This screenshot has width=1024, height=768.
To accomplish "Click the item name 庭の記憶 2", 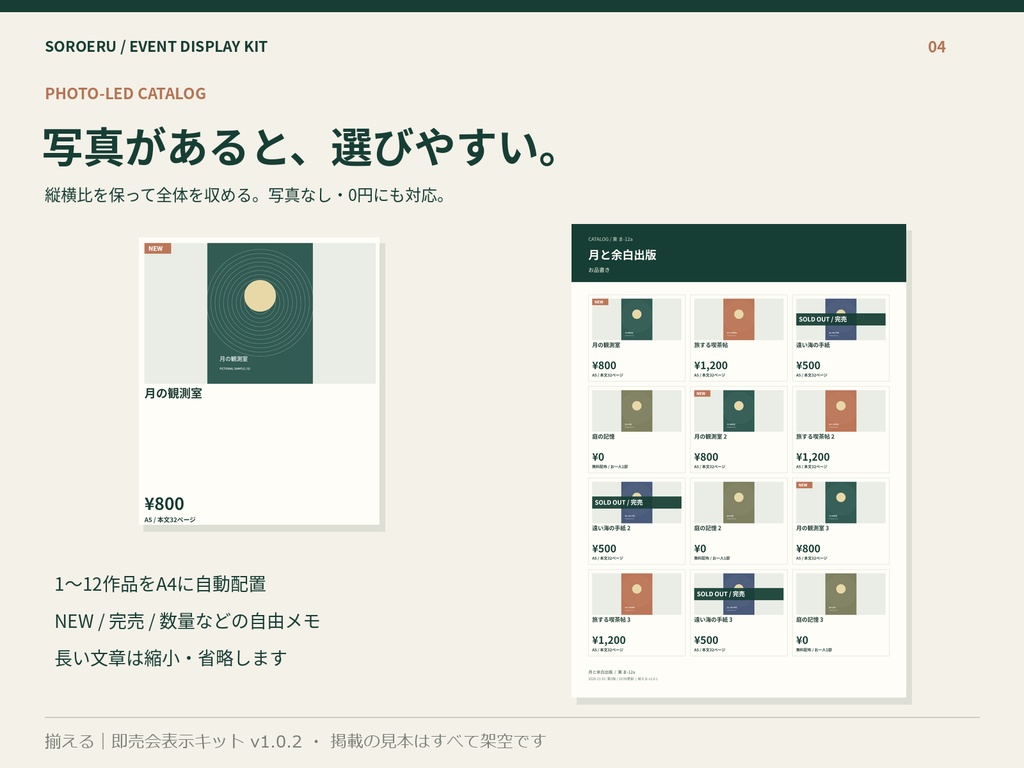I will pyautogui.click(x=707, y=528).
